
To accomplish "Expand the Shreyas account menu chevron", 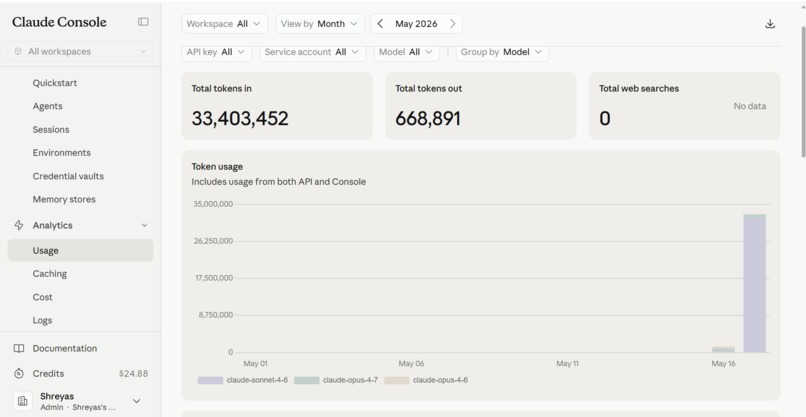I will [137, 401].
